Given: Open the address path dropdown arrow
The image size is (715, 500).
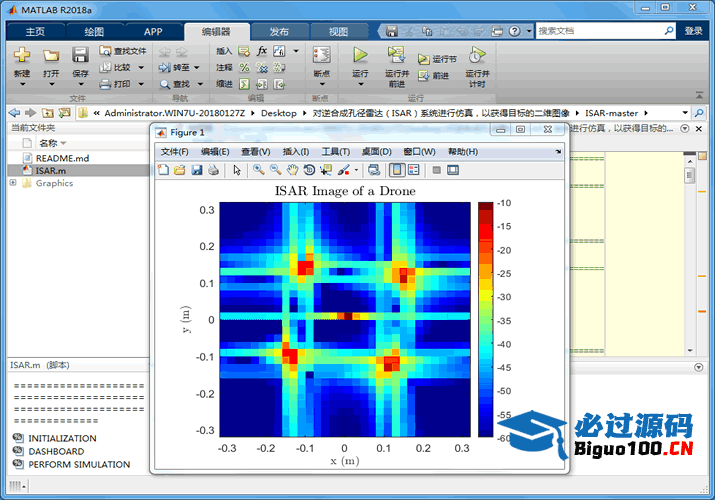Looking at the screenshot, I should click(685, 113).
